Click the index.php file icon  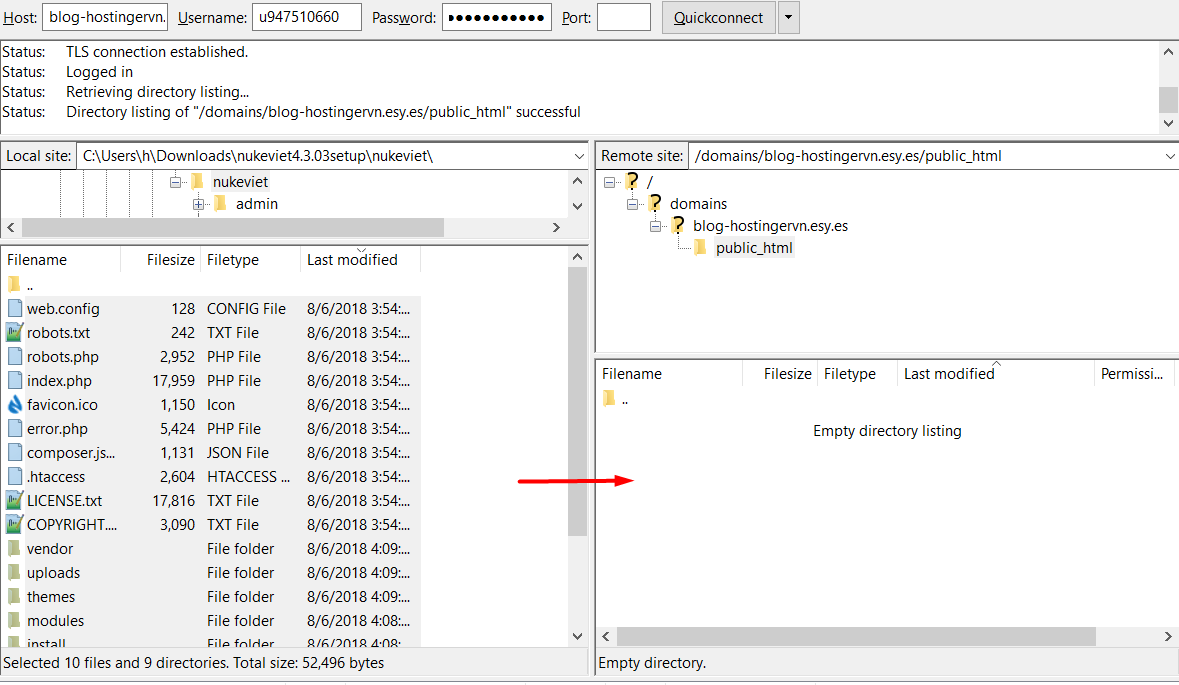coord(14,380)
